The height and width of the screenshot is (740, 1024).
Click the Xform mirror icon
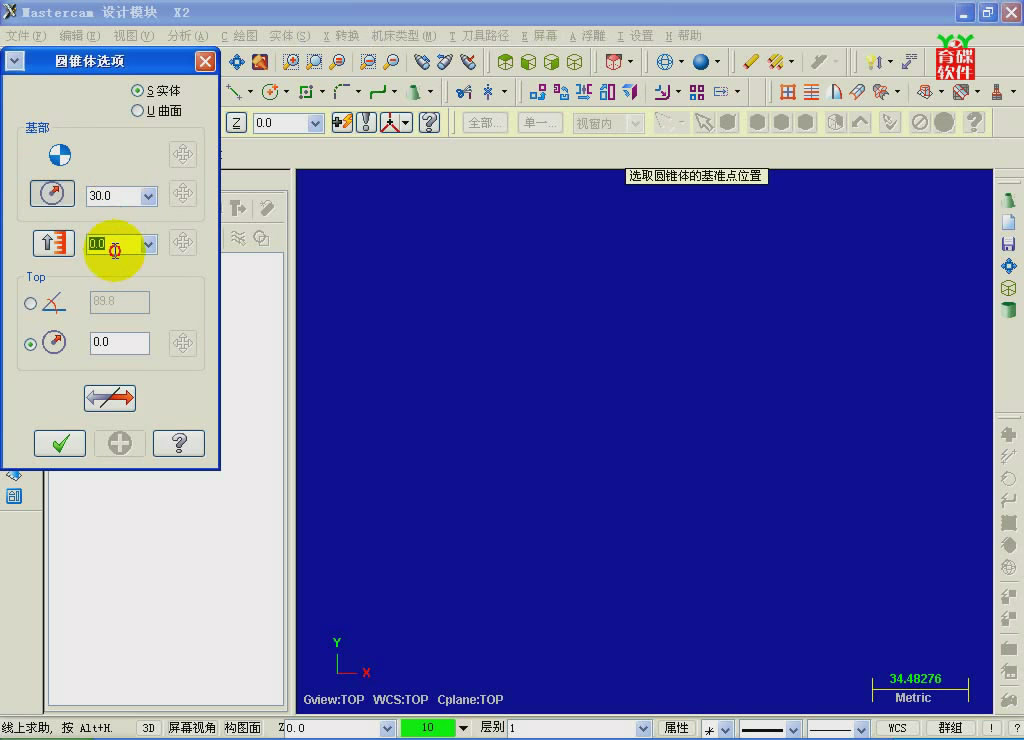click(x=584, y=92)
